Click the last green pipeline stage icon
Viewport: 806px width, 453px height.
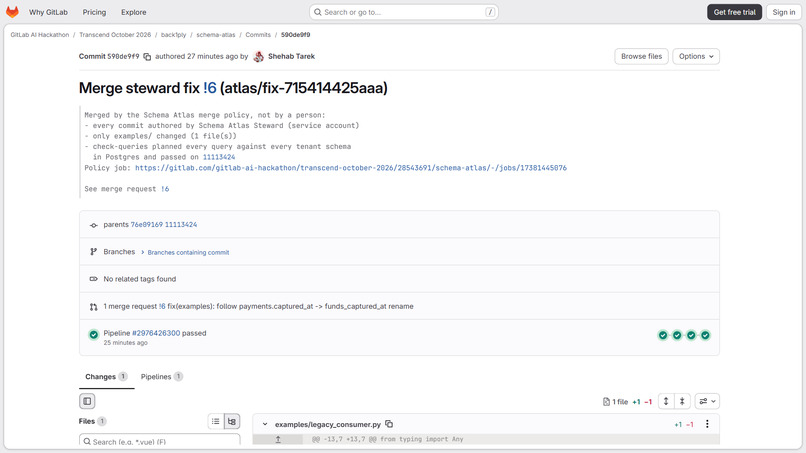tap(705, 335)
